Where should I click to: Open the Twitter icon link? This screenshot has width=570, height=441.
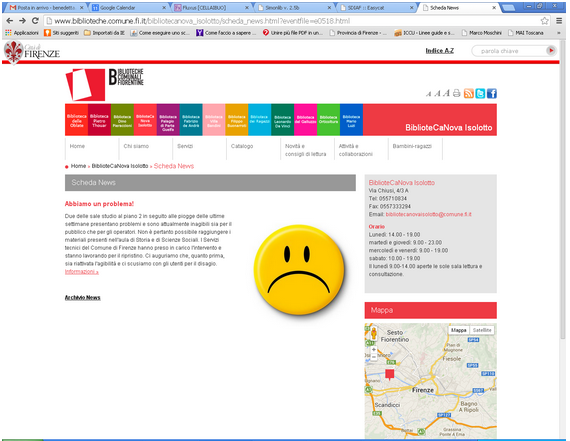coord(480,93)
